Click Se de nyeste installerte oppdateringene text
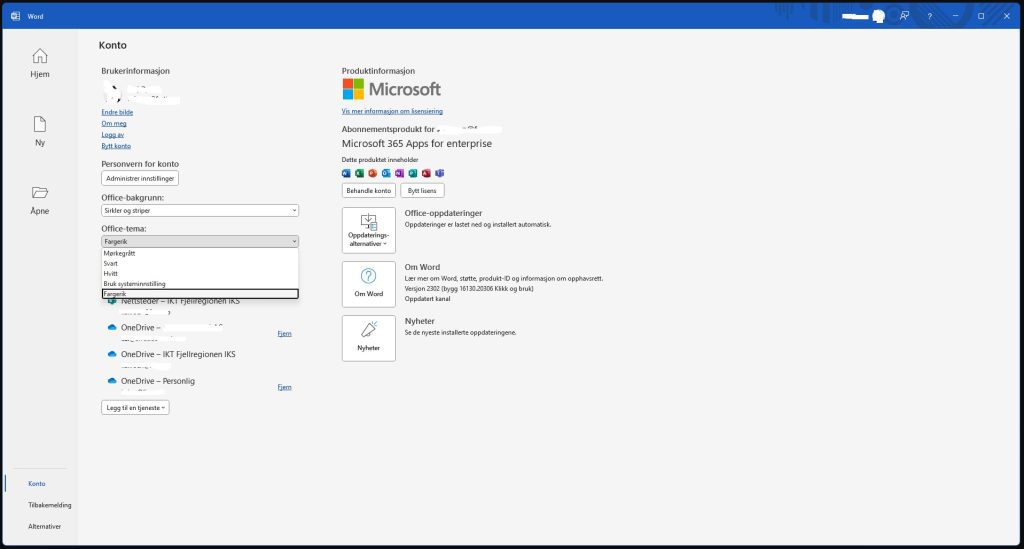 (460, 332)
